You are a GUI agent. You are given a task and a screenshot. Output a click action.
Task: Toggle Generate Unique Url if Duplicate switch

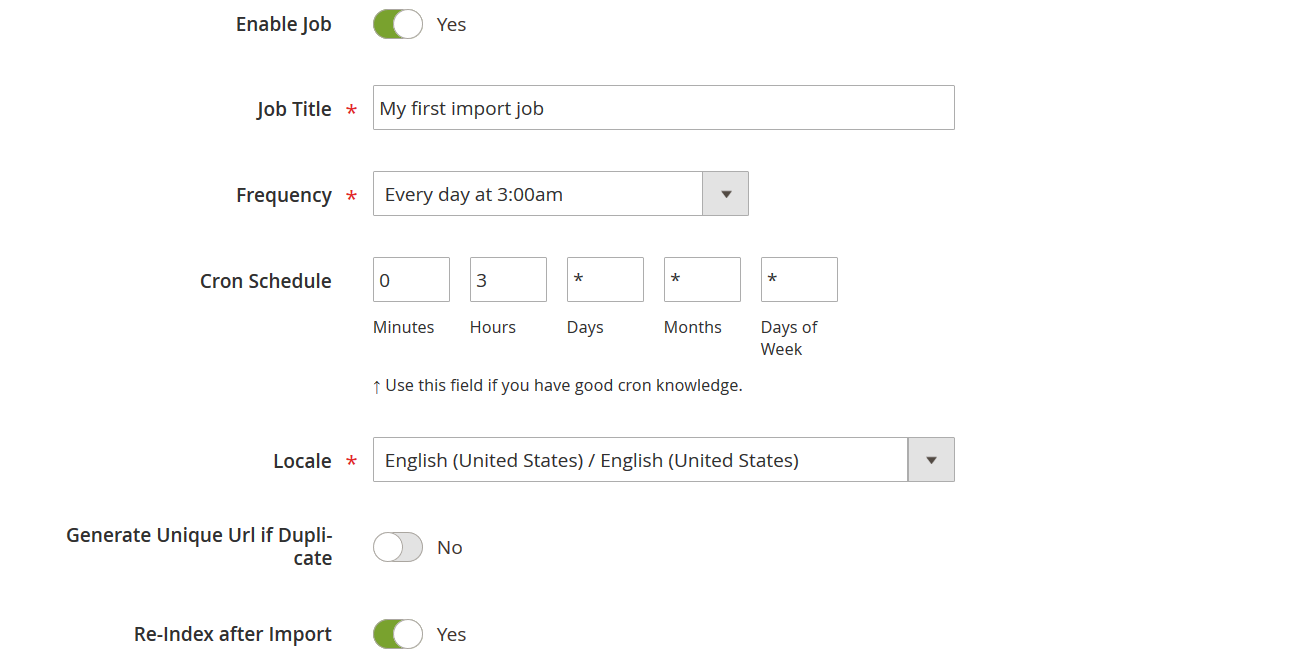click(x=398, y=547)
